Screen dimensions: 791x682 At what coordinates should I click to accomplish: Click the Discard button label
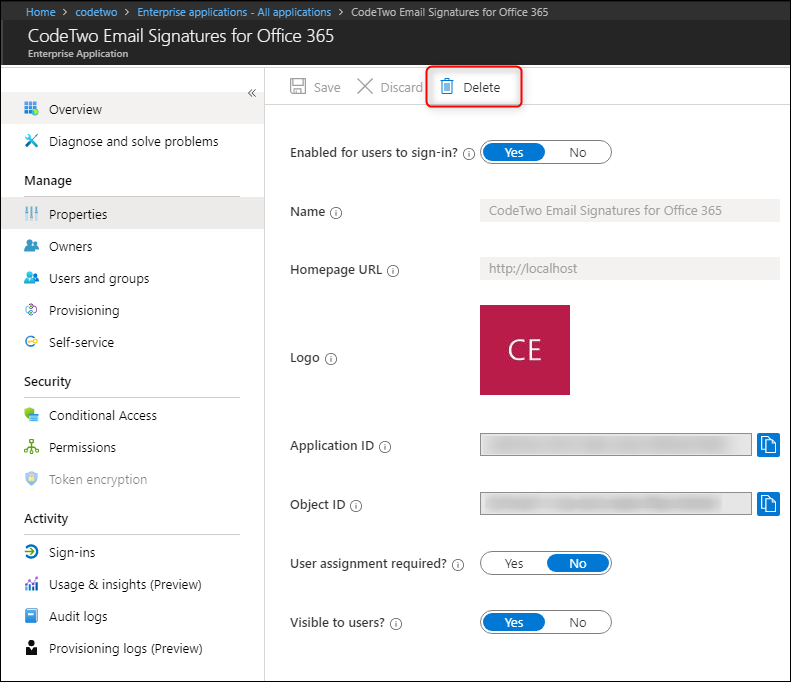(402, 87)
